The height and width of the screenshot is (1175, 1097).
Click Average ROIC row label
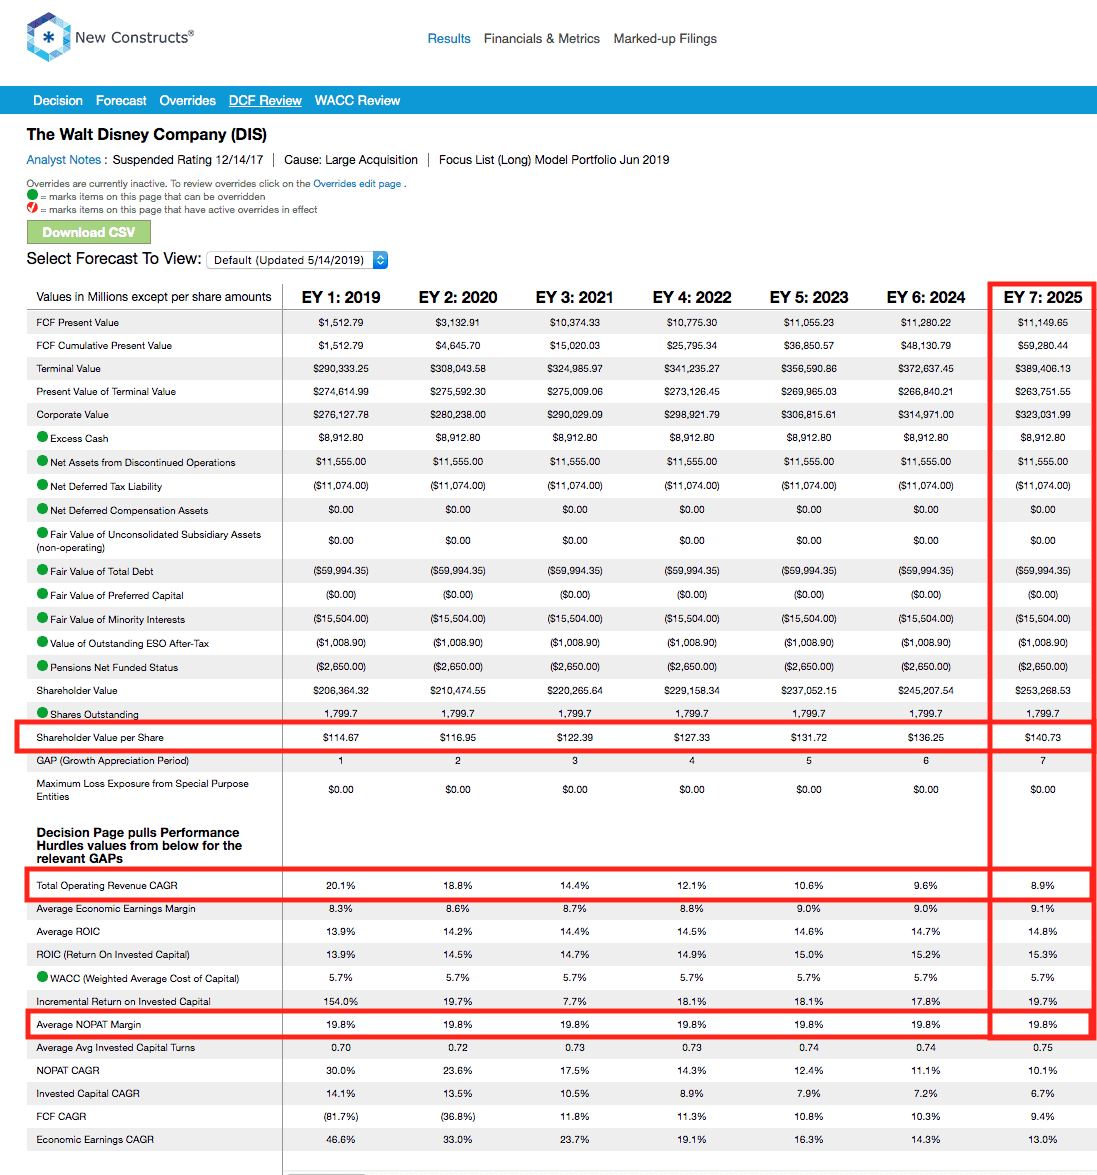(x=67, y=931)
